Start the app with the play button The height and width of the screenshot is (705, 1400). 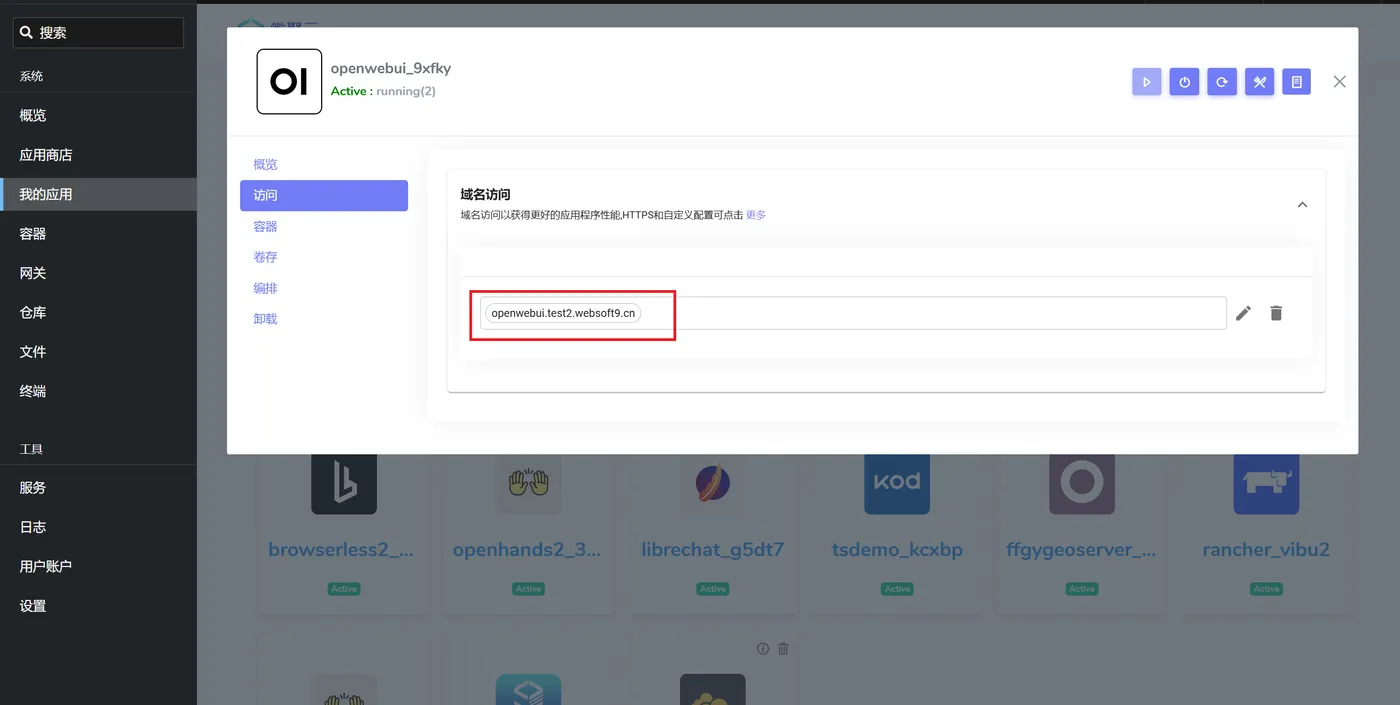1147,82
